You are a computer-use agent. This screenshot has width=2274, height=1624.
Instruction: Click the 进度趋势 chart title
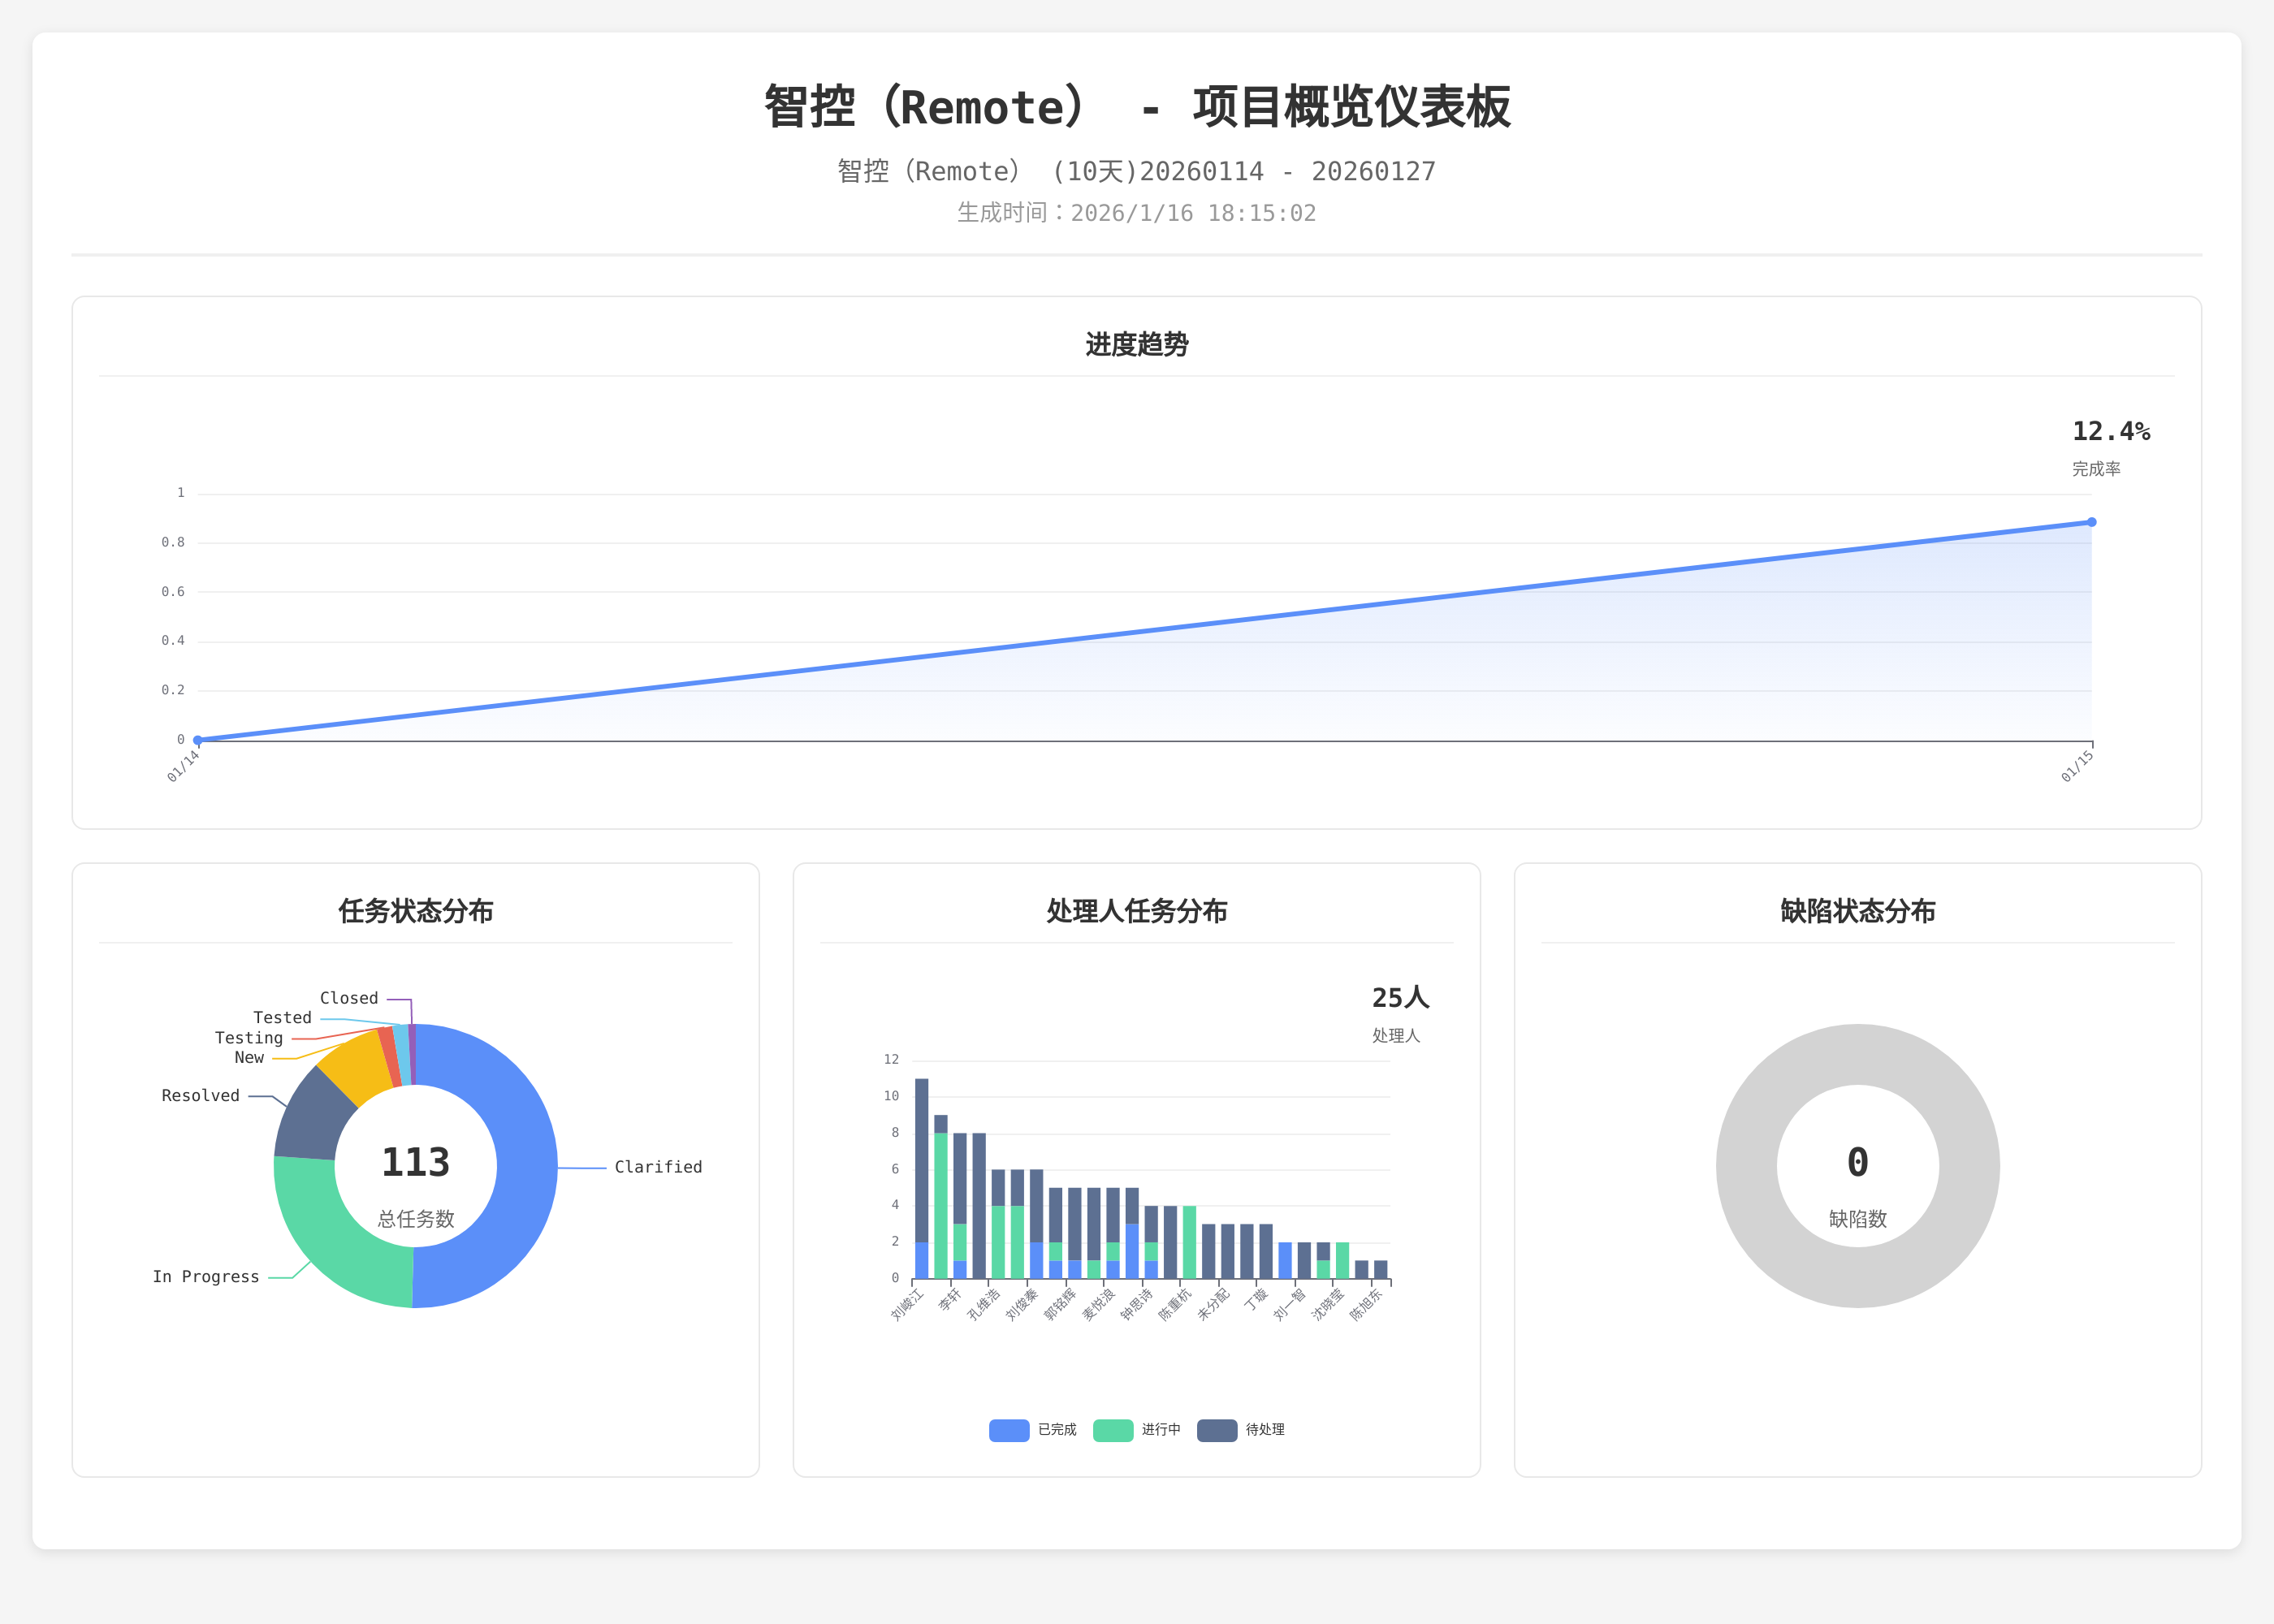[x=1136, y=345]
